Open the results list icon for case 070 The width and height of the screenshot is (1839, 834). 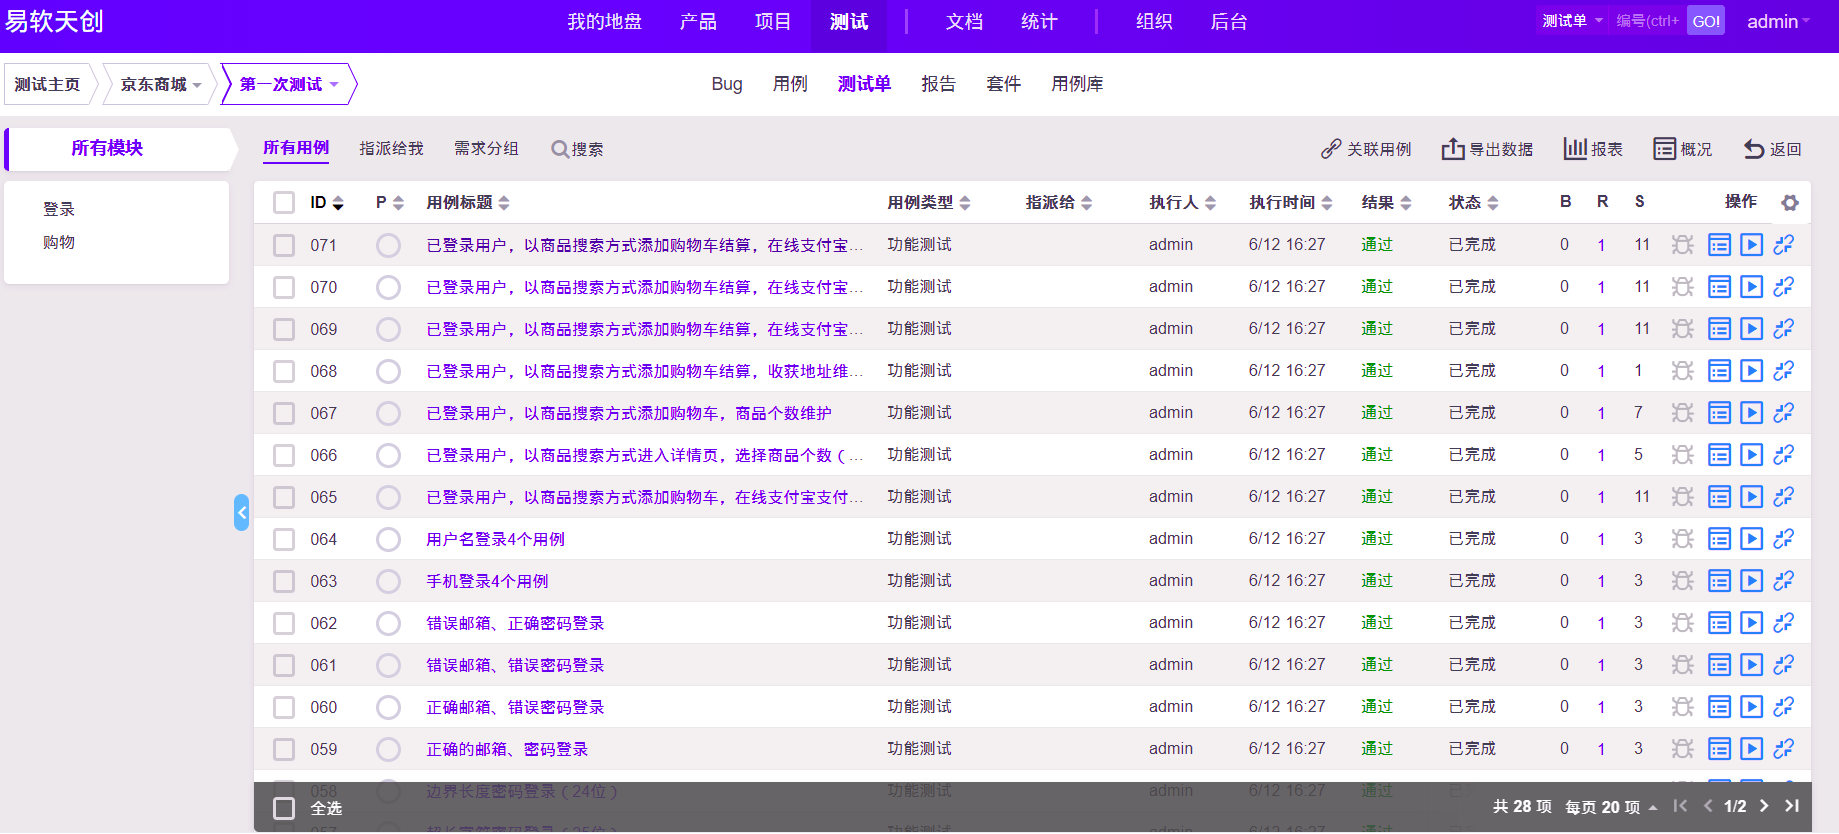(1719, 287)
